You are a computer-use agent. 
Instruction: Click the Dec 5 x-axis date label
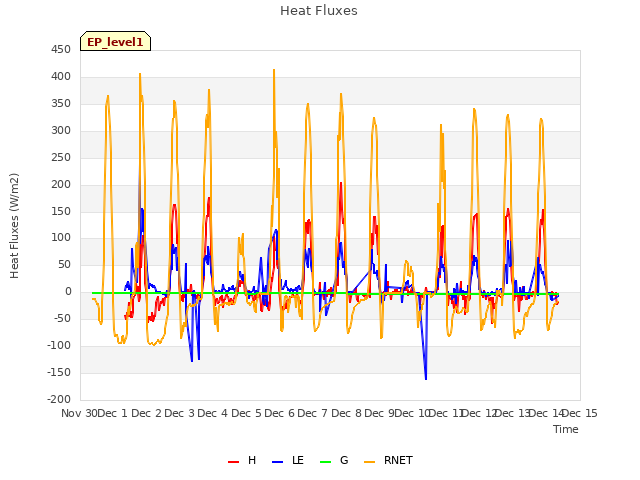pyautogui.click(x=246, y=413)
